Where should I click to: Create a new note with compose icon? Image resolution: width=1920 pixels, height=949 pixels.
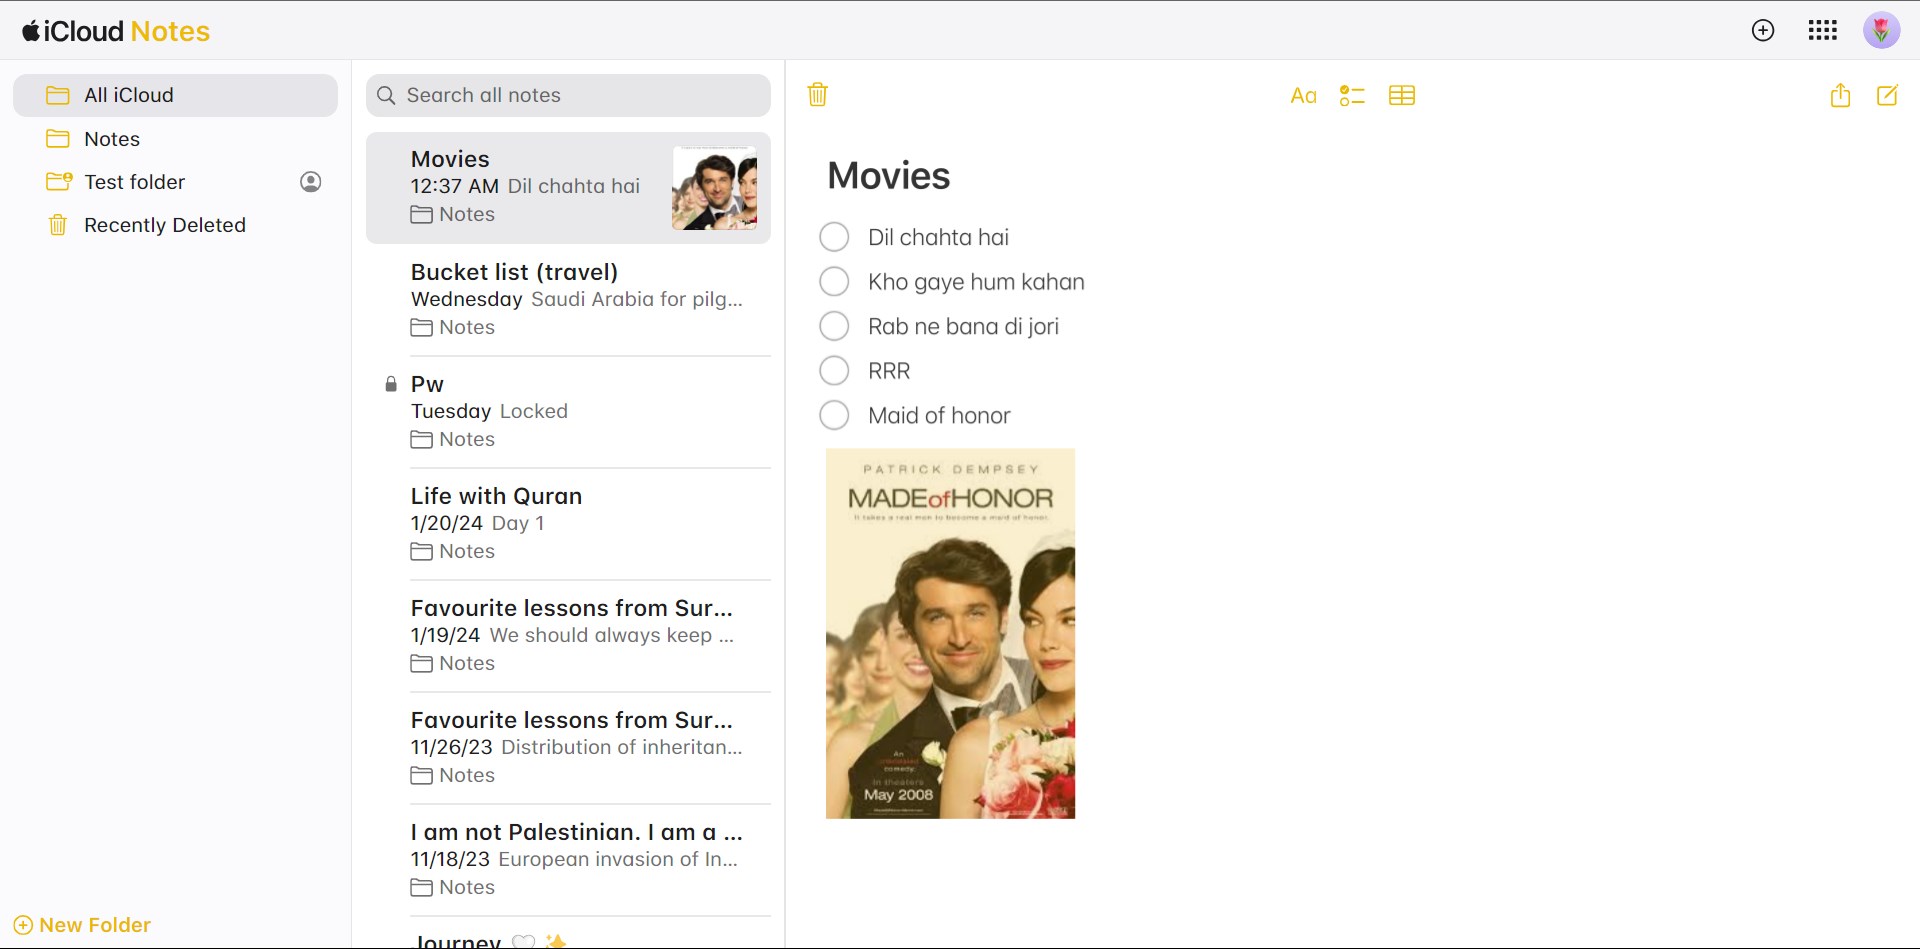[x=1887, y=96]
